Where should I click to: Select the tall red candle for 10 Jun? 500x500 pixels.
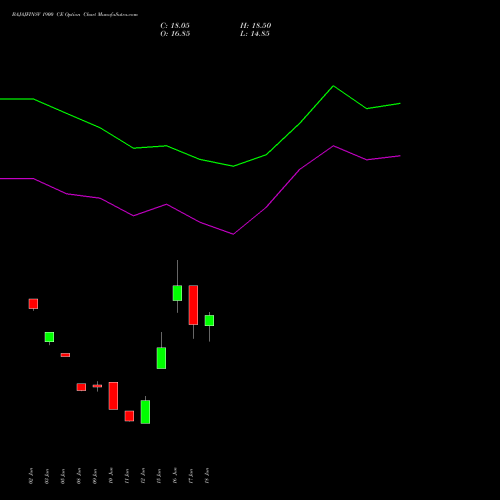tap(113, 396)
